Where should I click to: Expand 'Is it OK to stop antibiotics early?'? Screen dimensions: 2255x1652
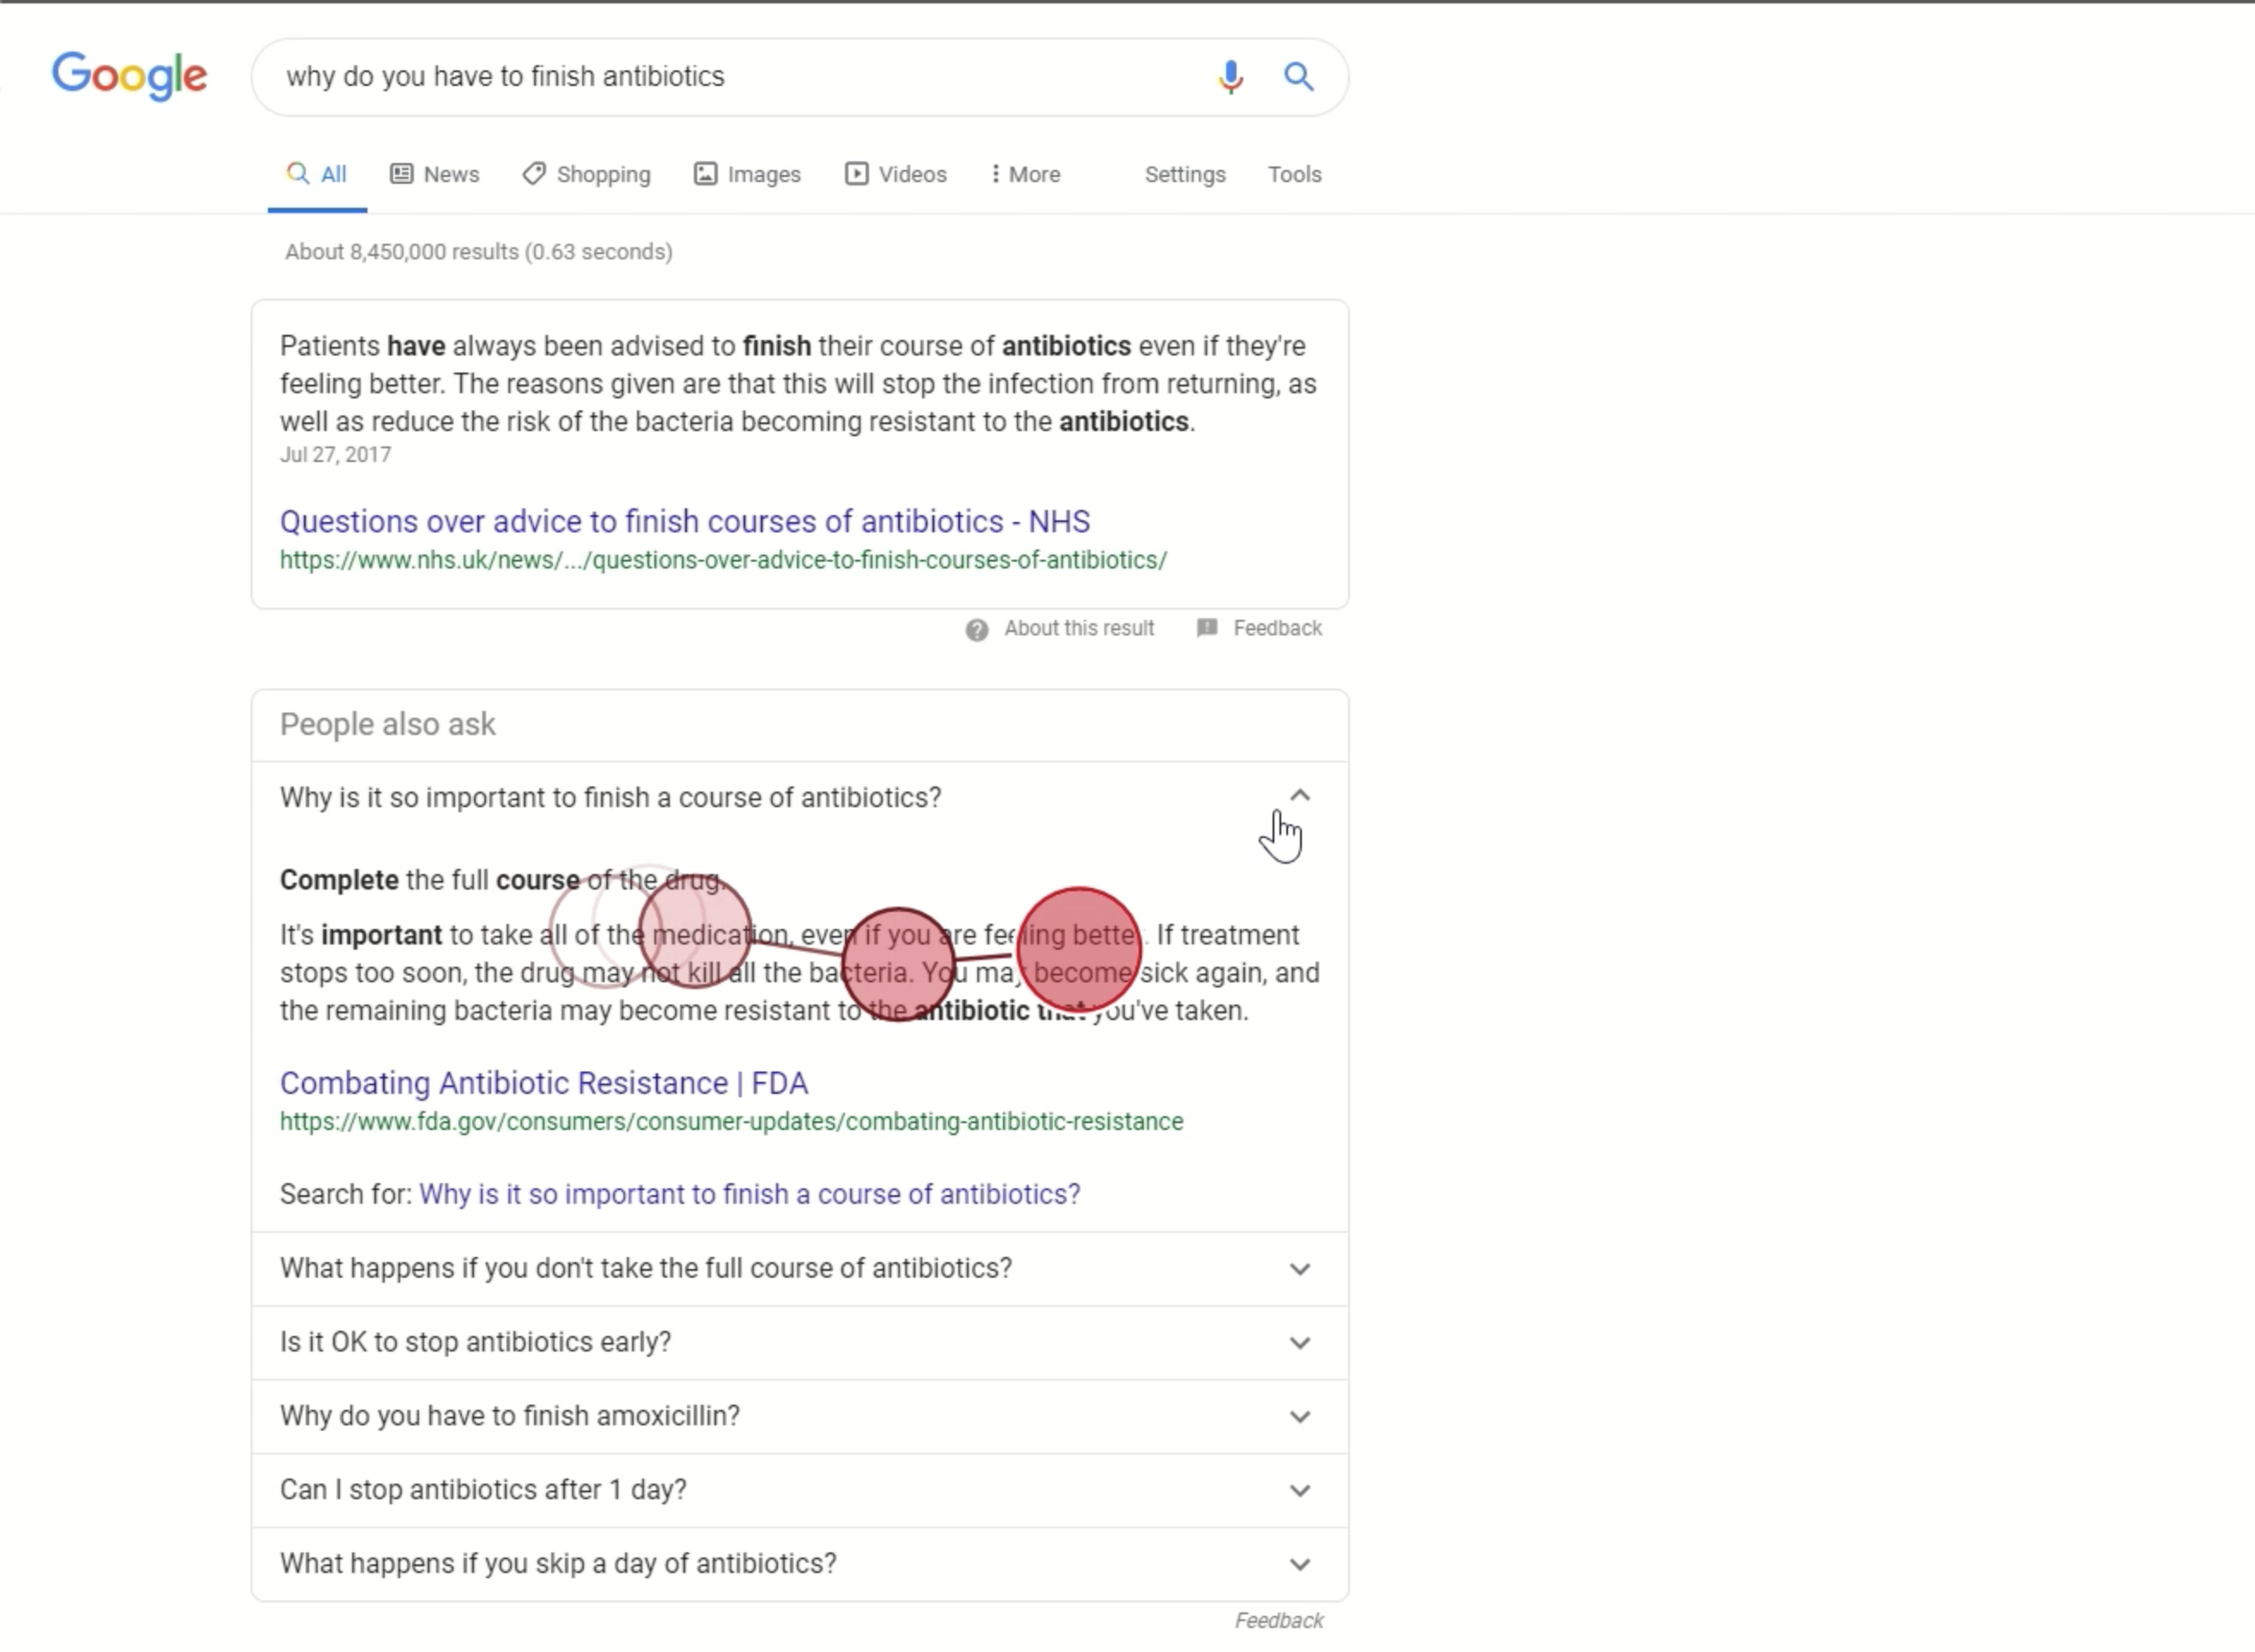click(x=800, y=1342)
